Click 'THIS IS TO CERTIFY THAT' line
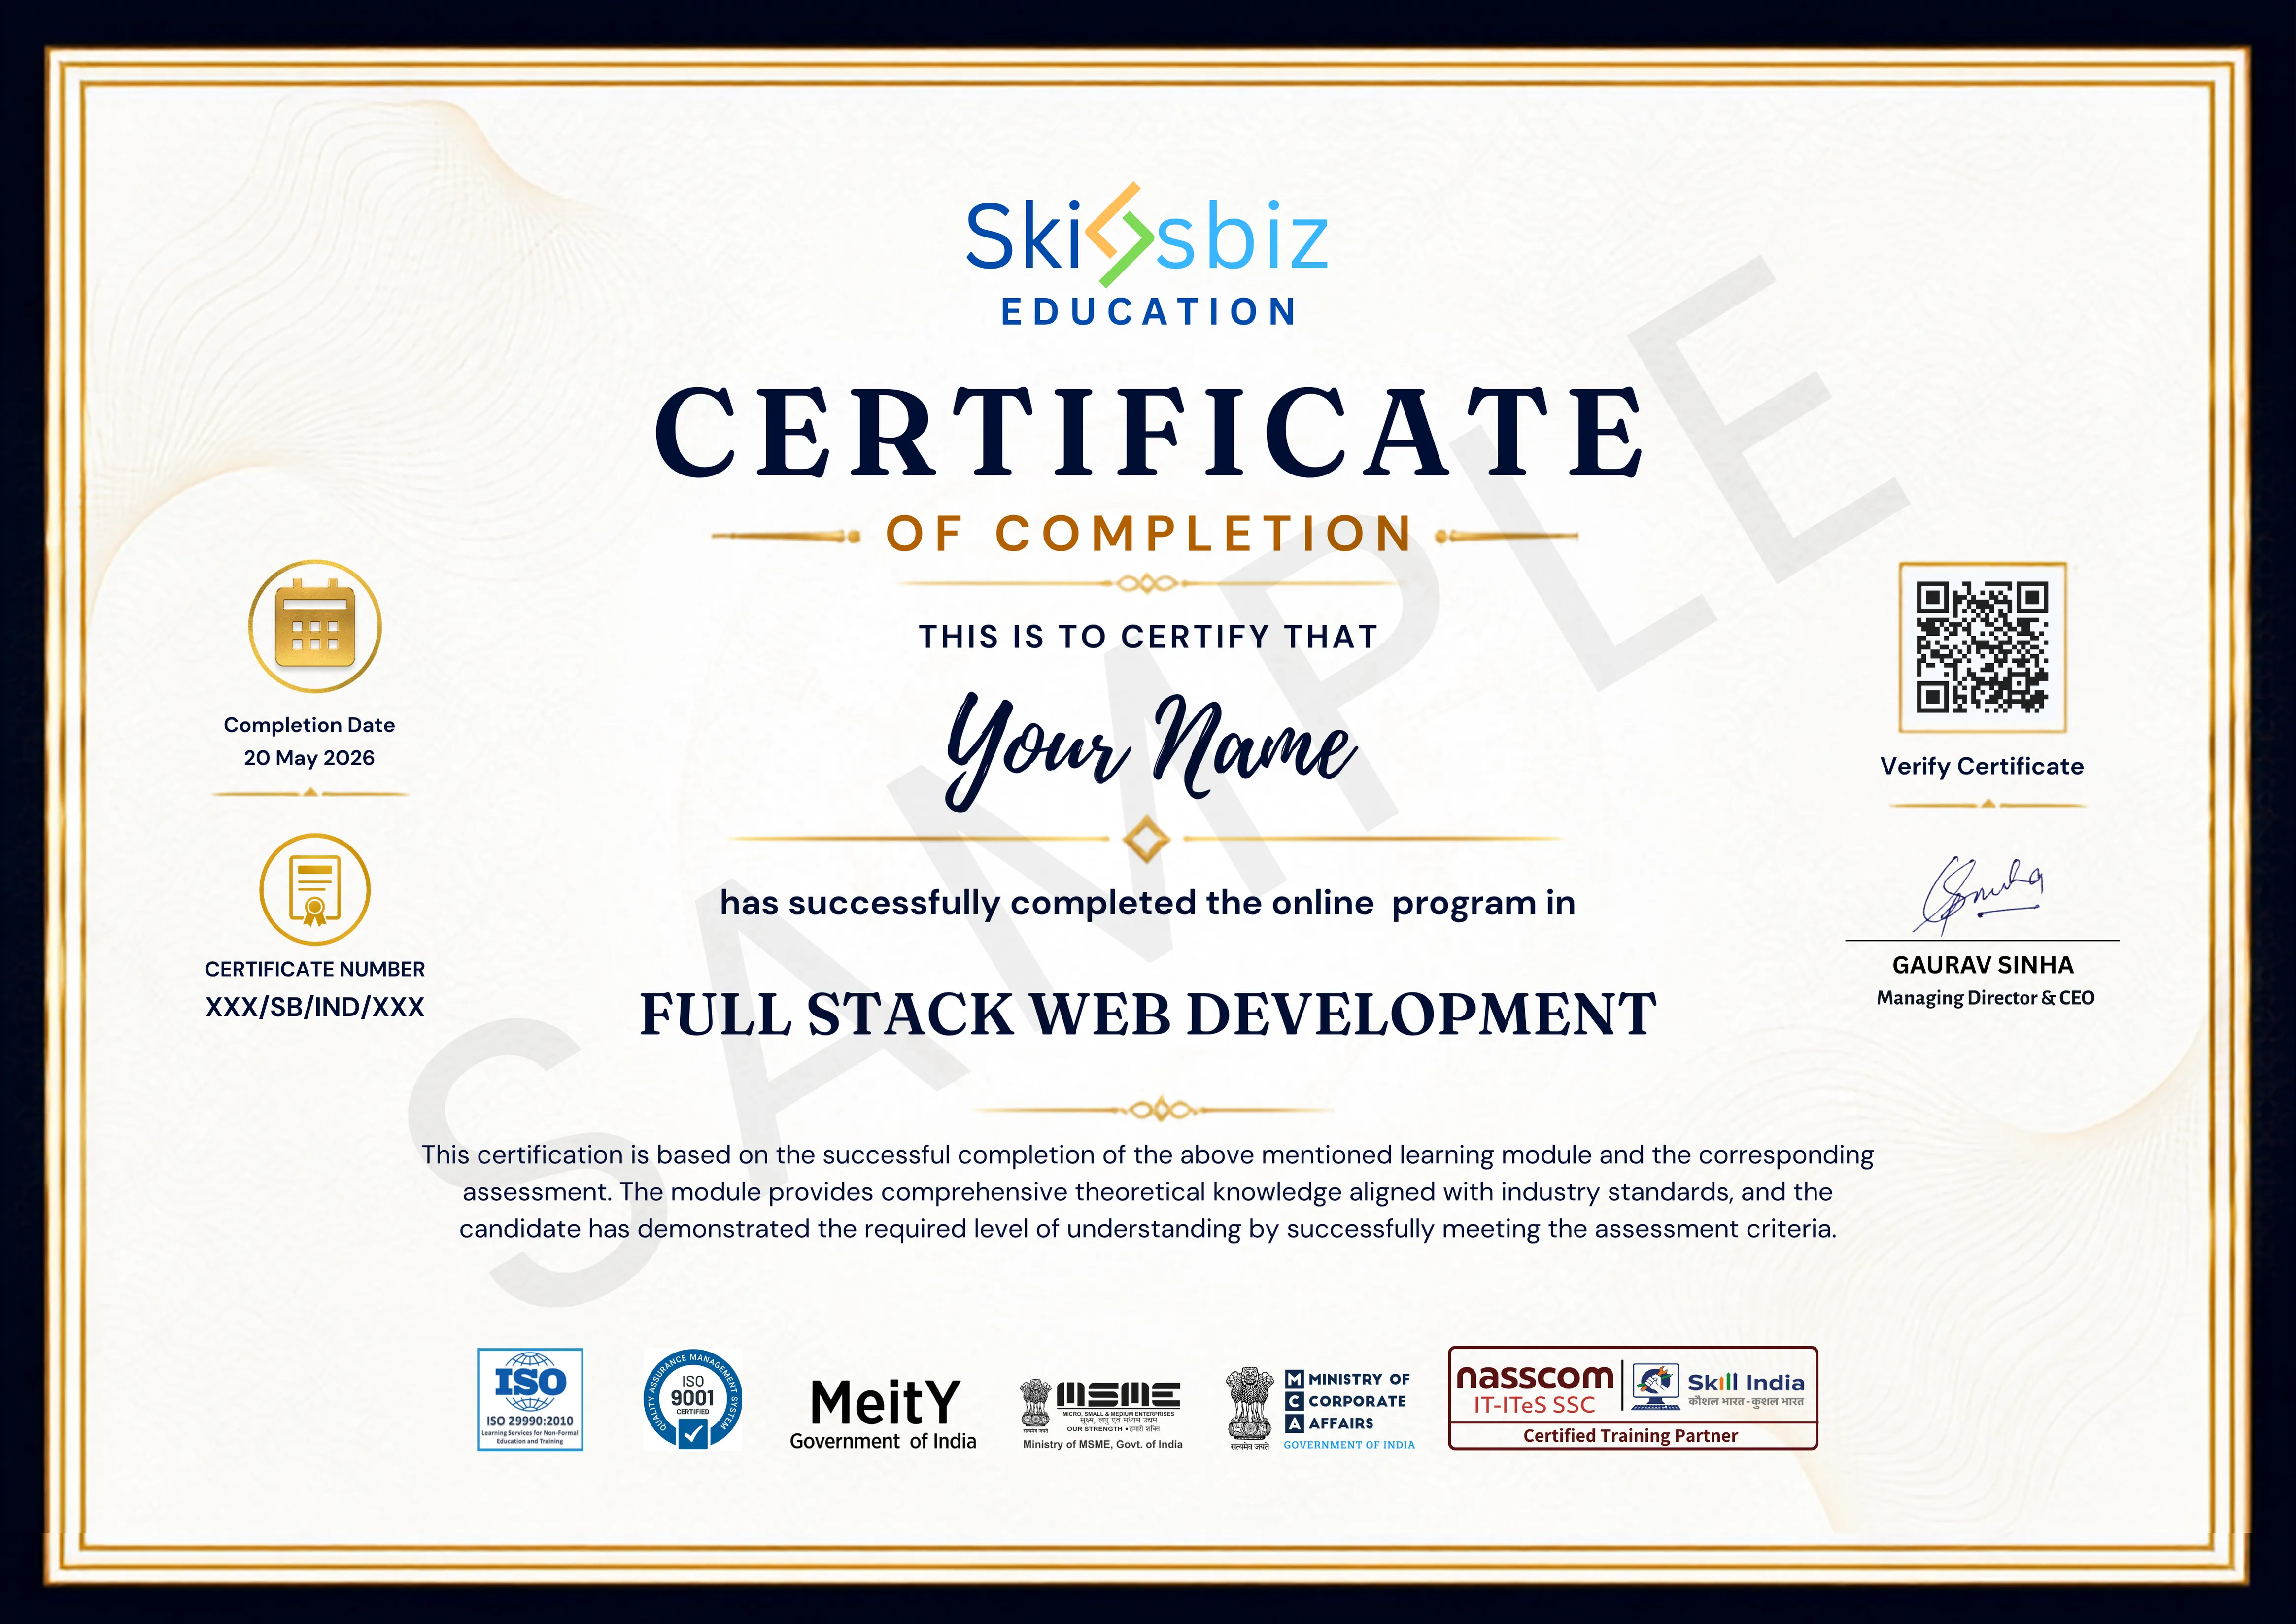 pos(1148,636)
